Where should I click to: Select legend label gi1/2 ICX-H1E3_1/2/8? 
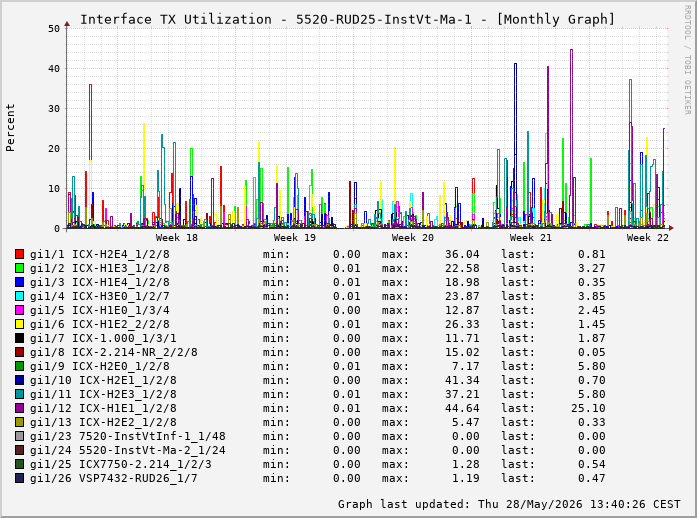point(100,269)
